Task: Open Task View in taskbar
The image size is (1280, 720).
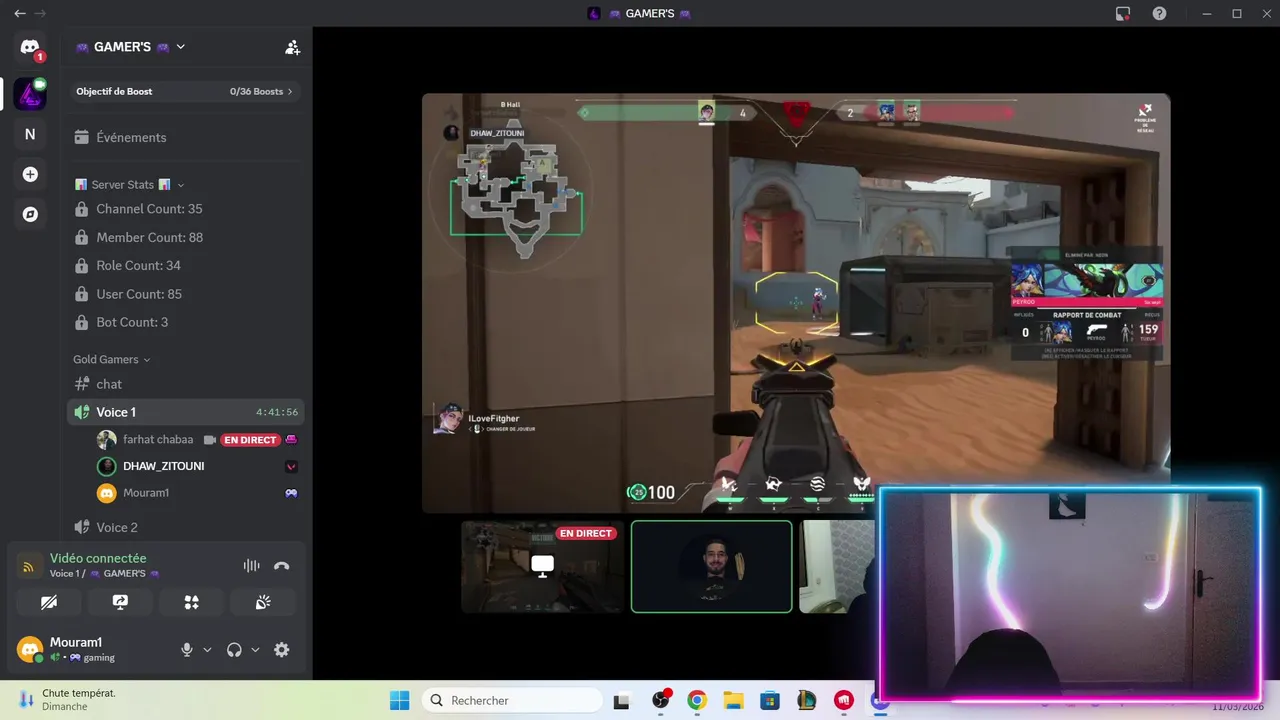Action: (622, 700)
